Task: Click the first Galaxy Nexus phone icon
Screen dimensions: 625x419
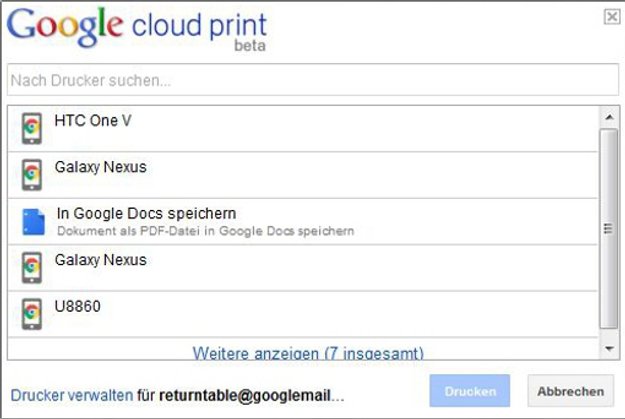Action: (32, 175)
